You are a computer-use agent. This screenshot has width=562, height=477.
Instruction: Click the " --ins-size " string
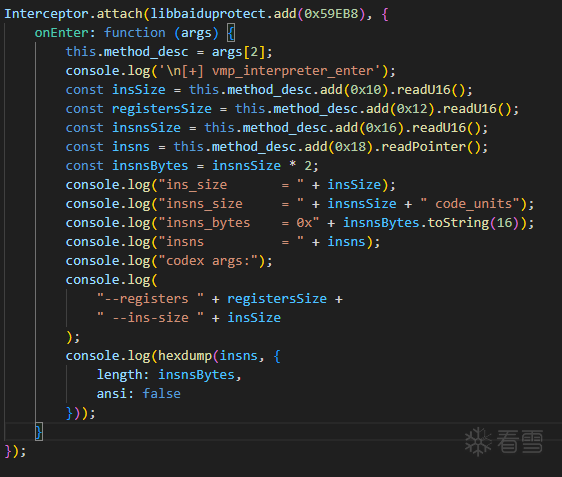[150, 318]
